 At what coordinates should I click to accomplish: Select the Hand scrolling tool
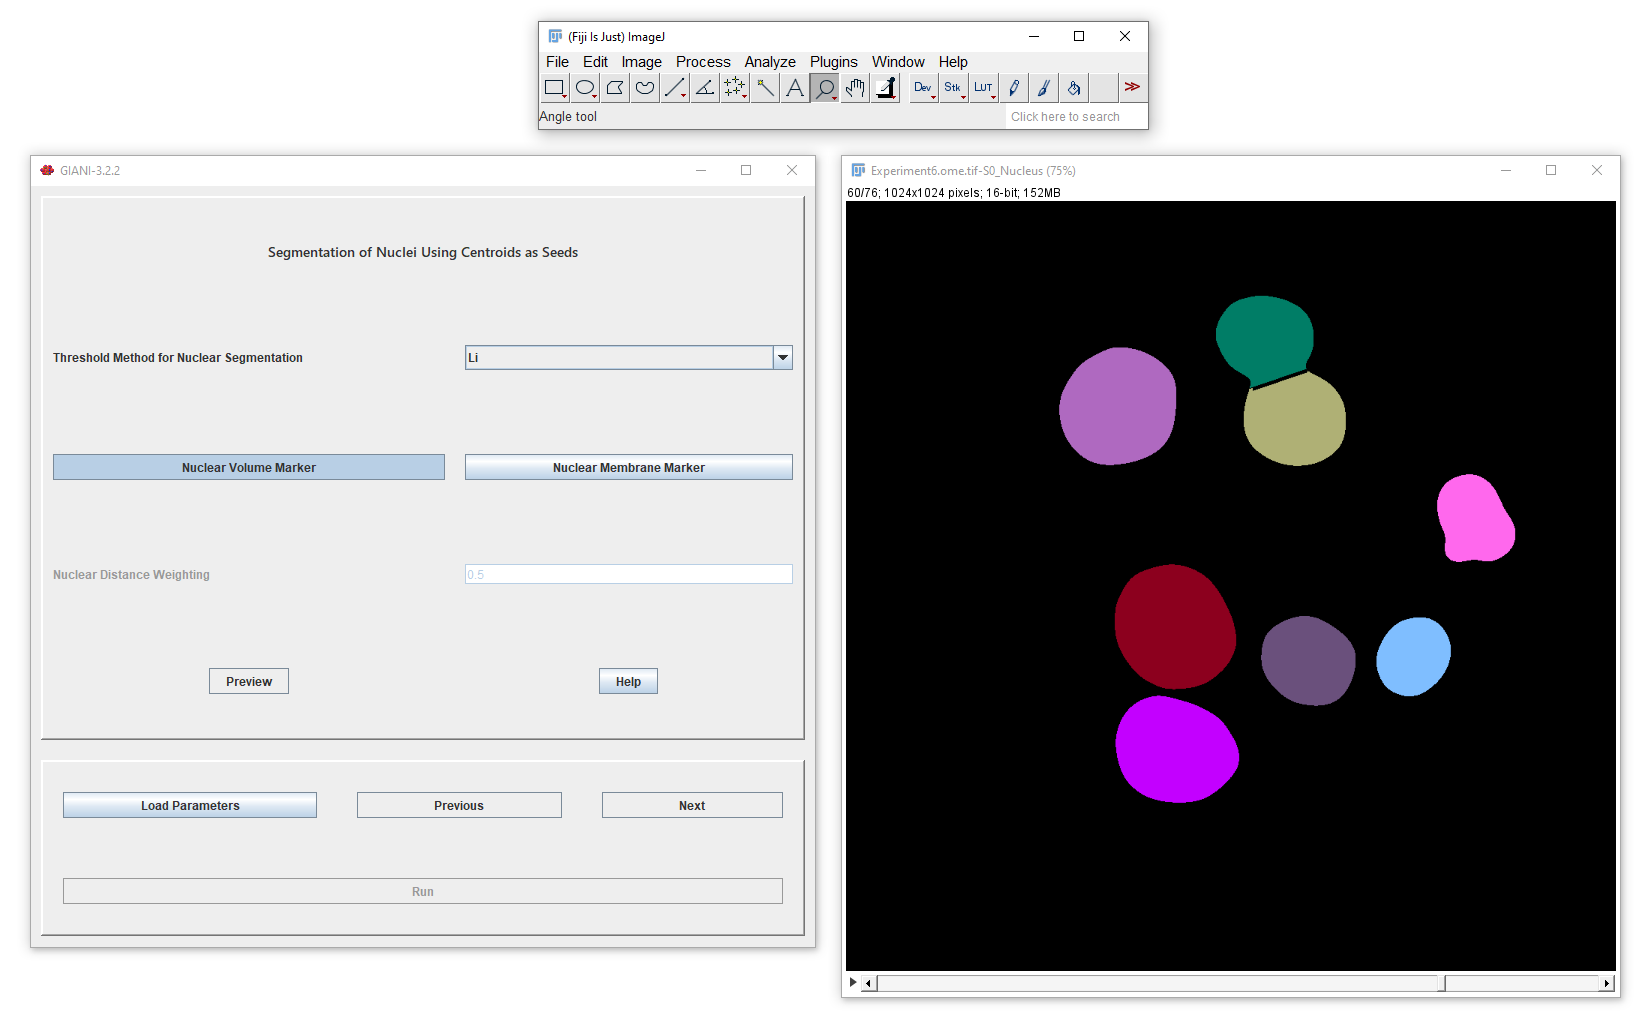click(x=855, y=88)
